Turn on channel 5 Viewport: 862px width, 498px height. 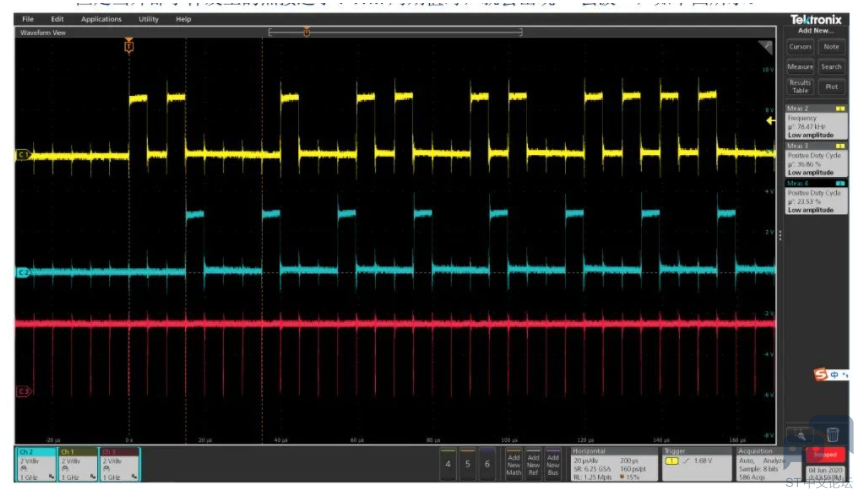[x=467, y=464]
